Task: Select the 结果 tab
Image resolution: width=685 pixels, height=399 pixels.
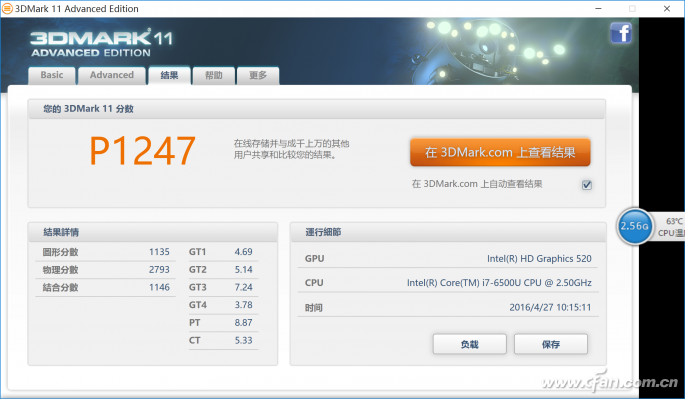Action: (170, 75)
